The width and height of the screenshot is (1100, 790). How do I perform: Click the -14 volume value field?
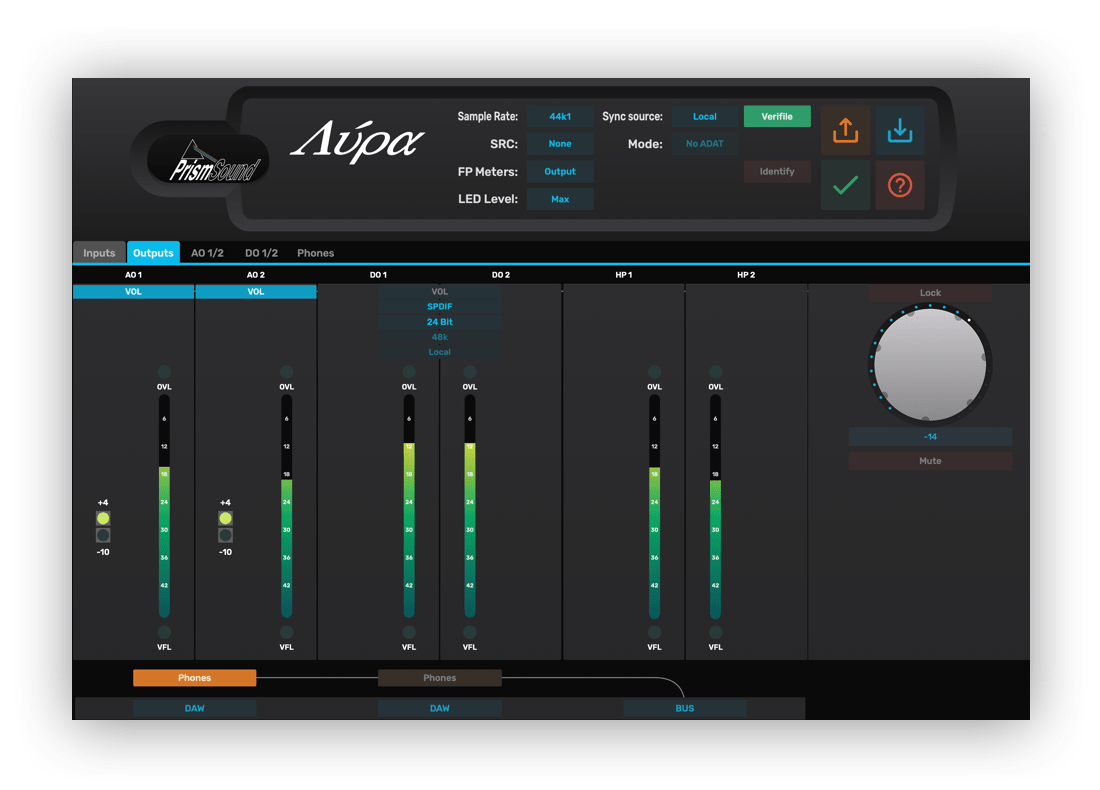click(x=930, y=437)
